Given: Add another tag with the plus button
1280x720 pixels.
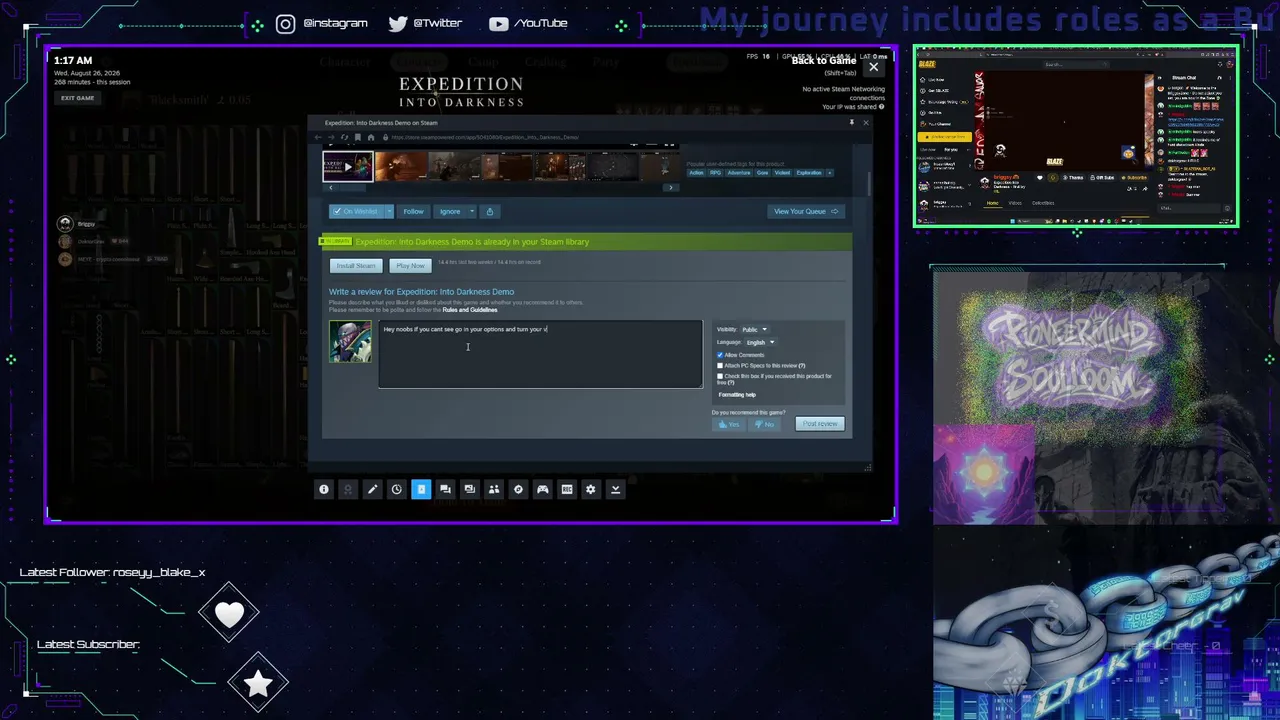Looking at the screenshot, I should click(829, 173).
